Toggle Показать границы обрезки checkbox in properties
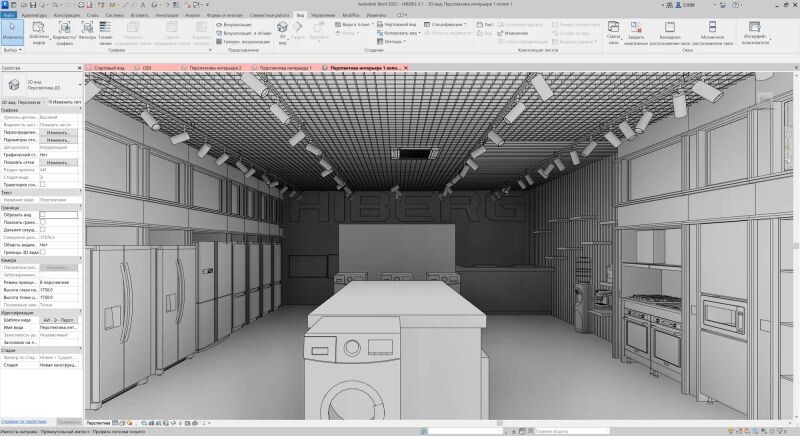 pos(43,221)
